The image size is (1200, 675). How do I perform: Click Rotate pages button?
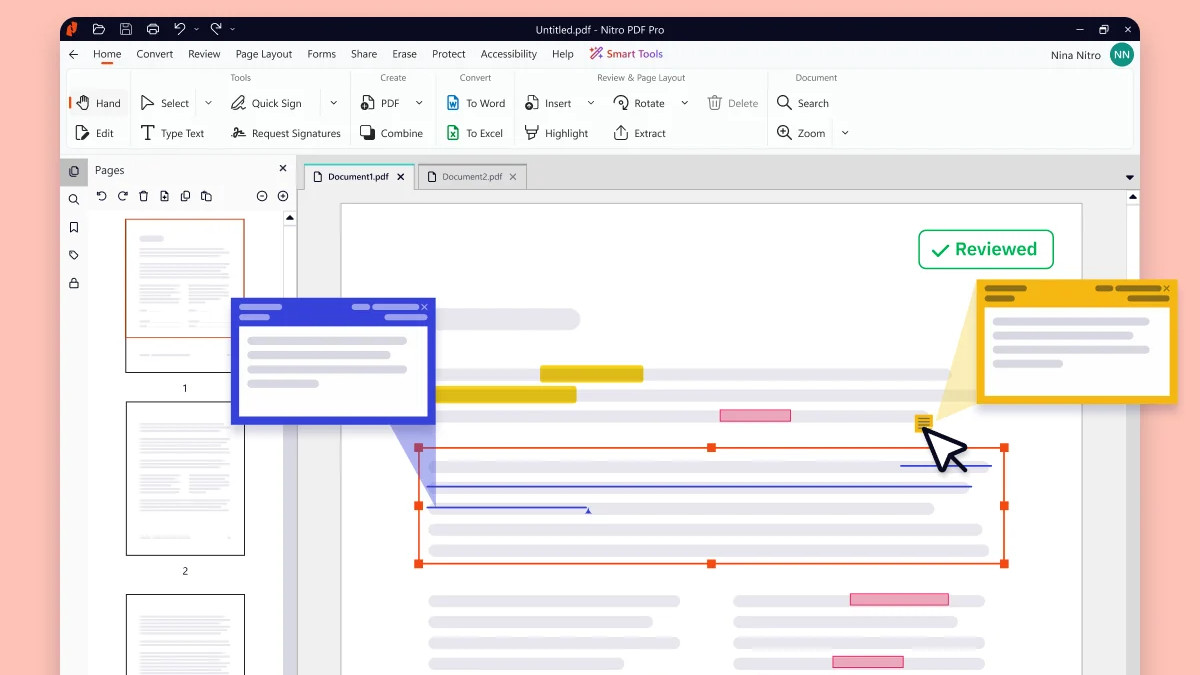click(x=639, y=103)
